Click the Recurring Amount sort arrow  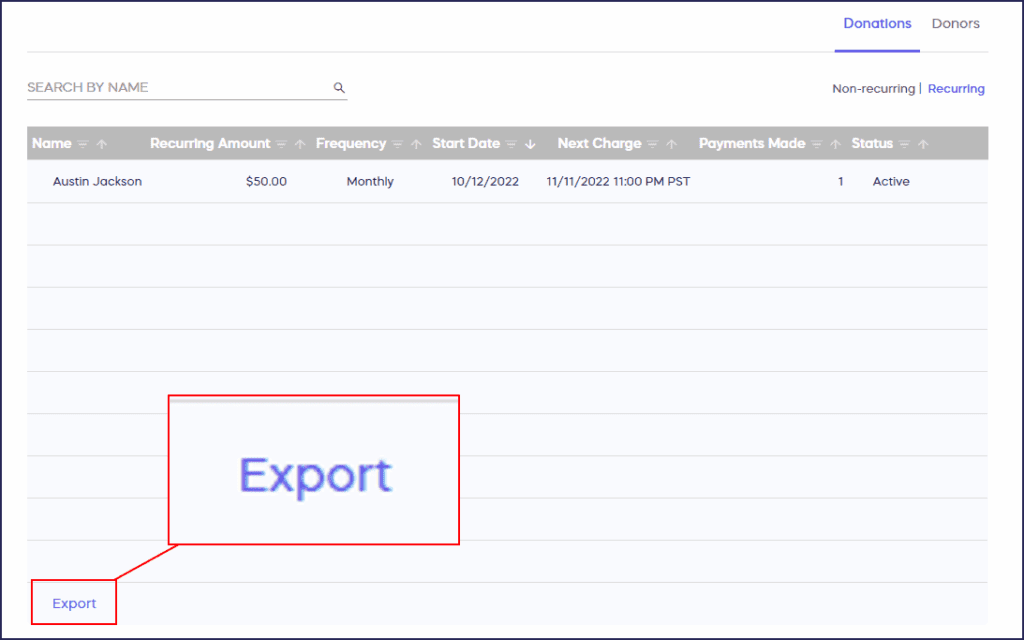tap(301, 144)
